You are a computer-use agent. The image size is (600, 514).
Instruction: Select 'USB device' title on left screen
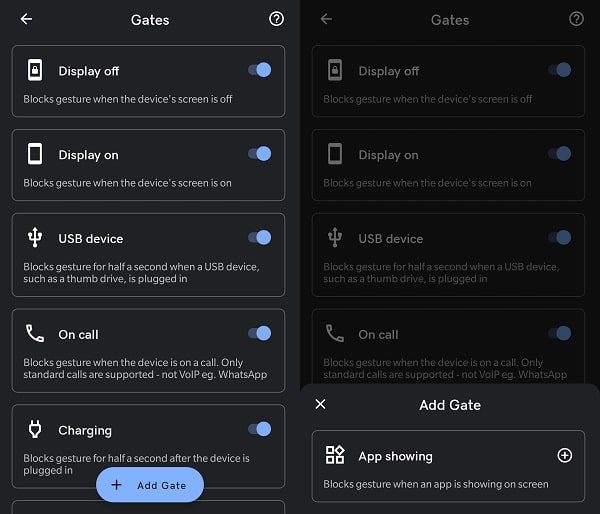91,239
